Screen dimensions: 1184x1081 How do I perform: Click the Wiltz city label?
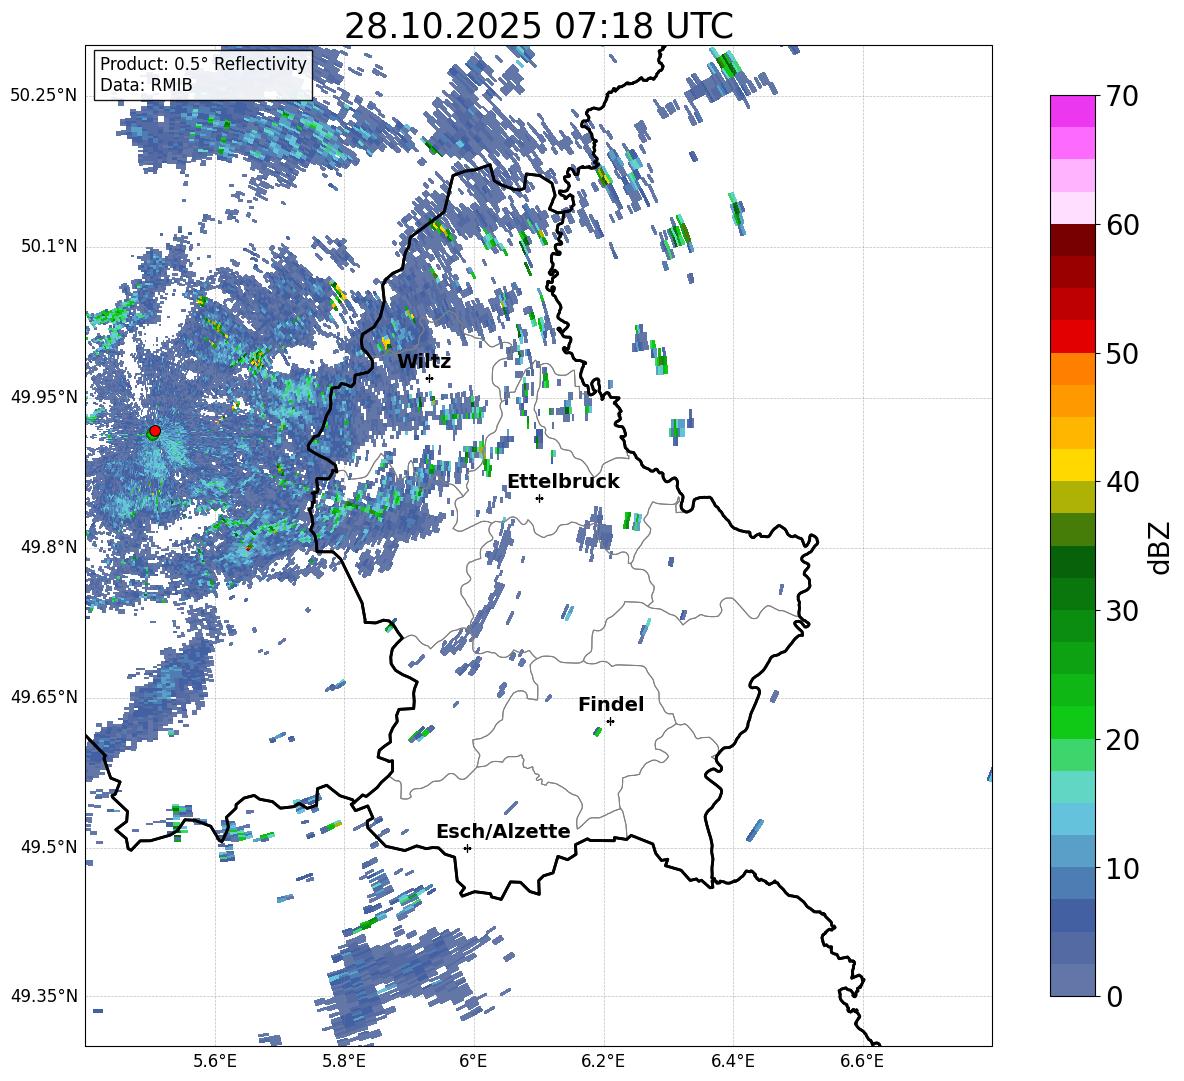(424, 362)
